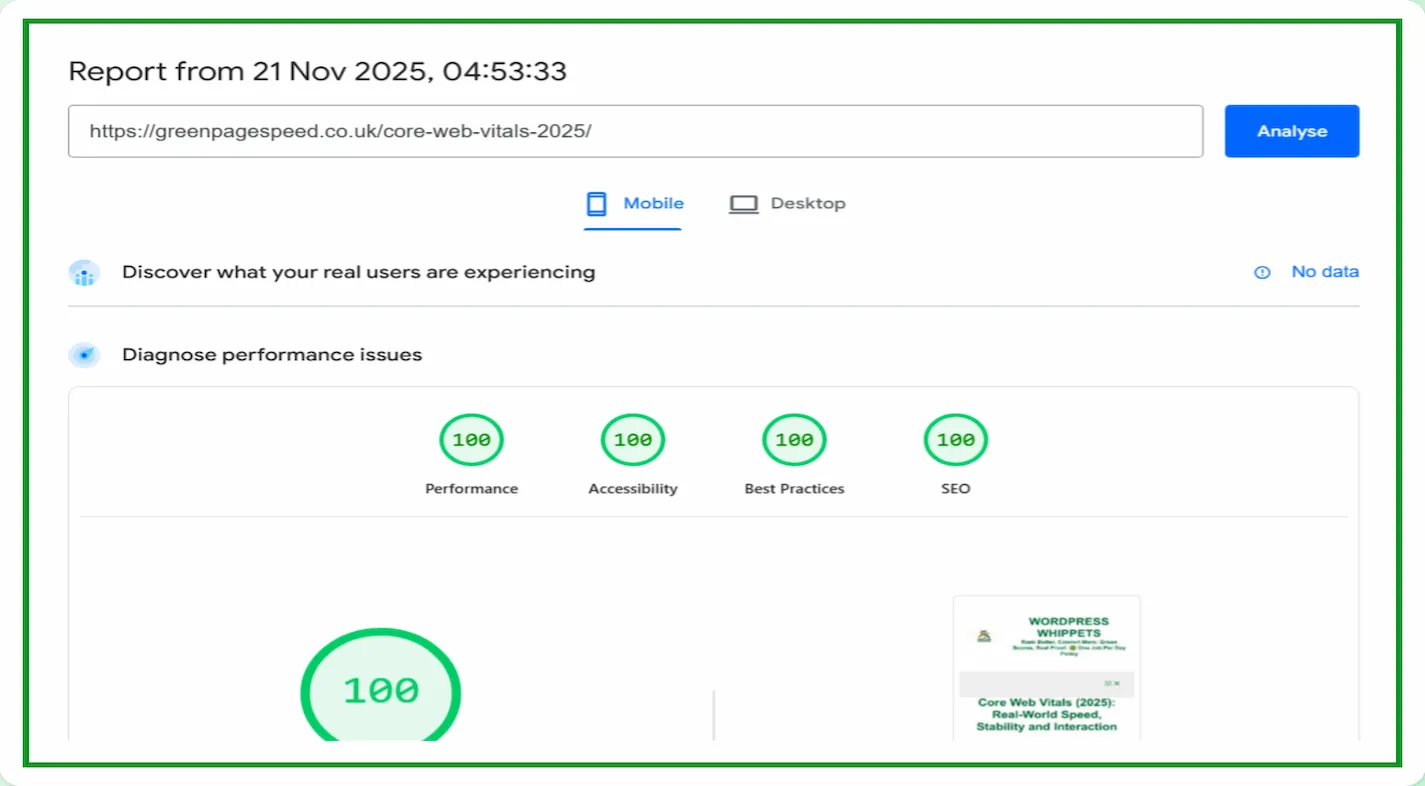Click the whippet logo in page preview
This screenshot has width=1425, height=786.
pyautogui.click(x=984, y=636)
